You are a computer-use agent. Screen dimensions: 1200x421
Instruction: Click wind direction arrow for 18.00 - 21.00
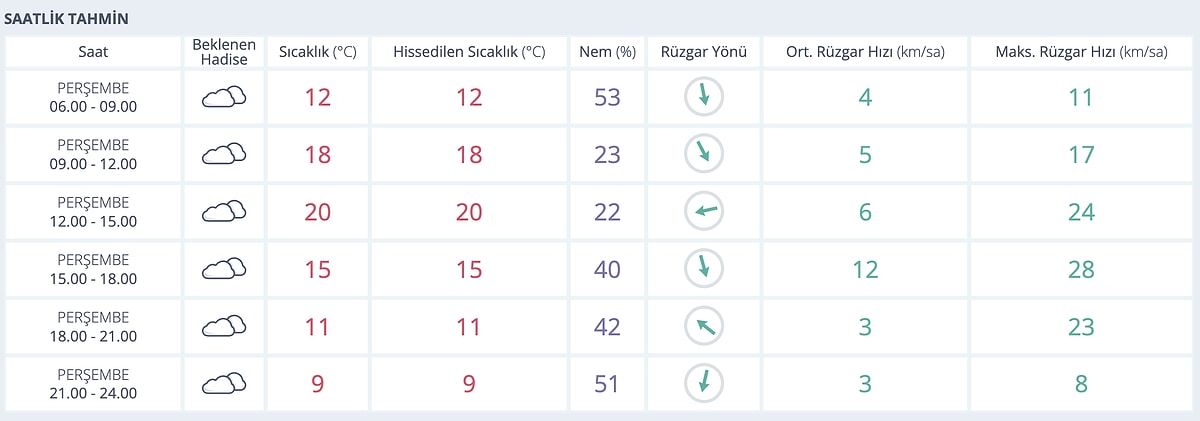(x=704, y=326)
